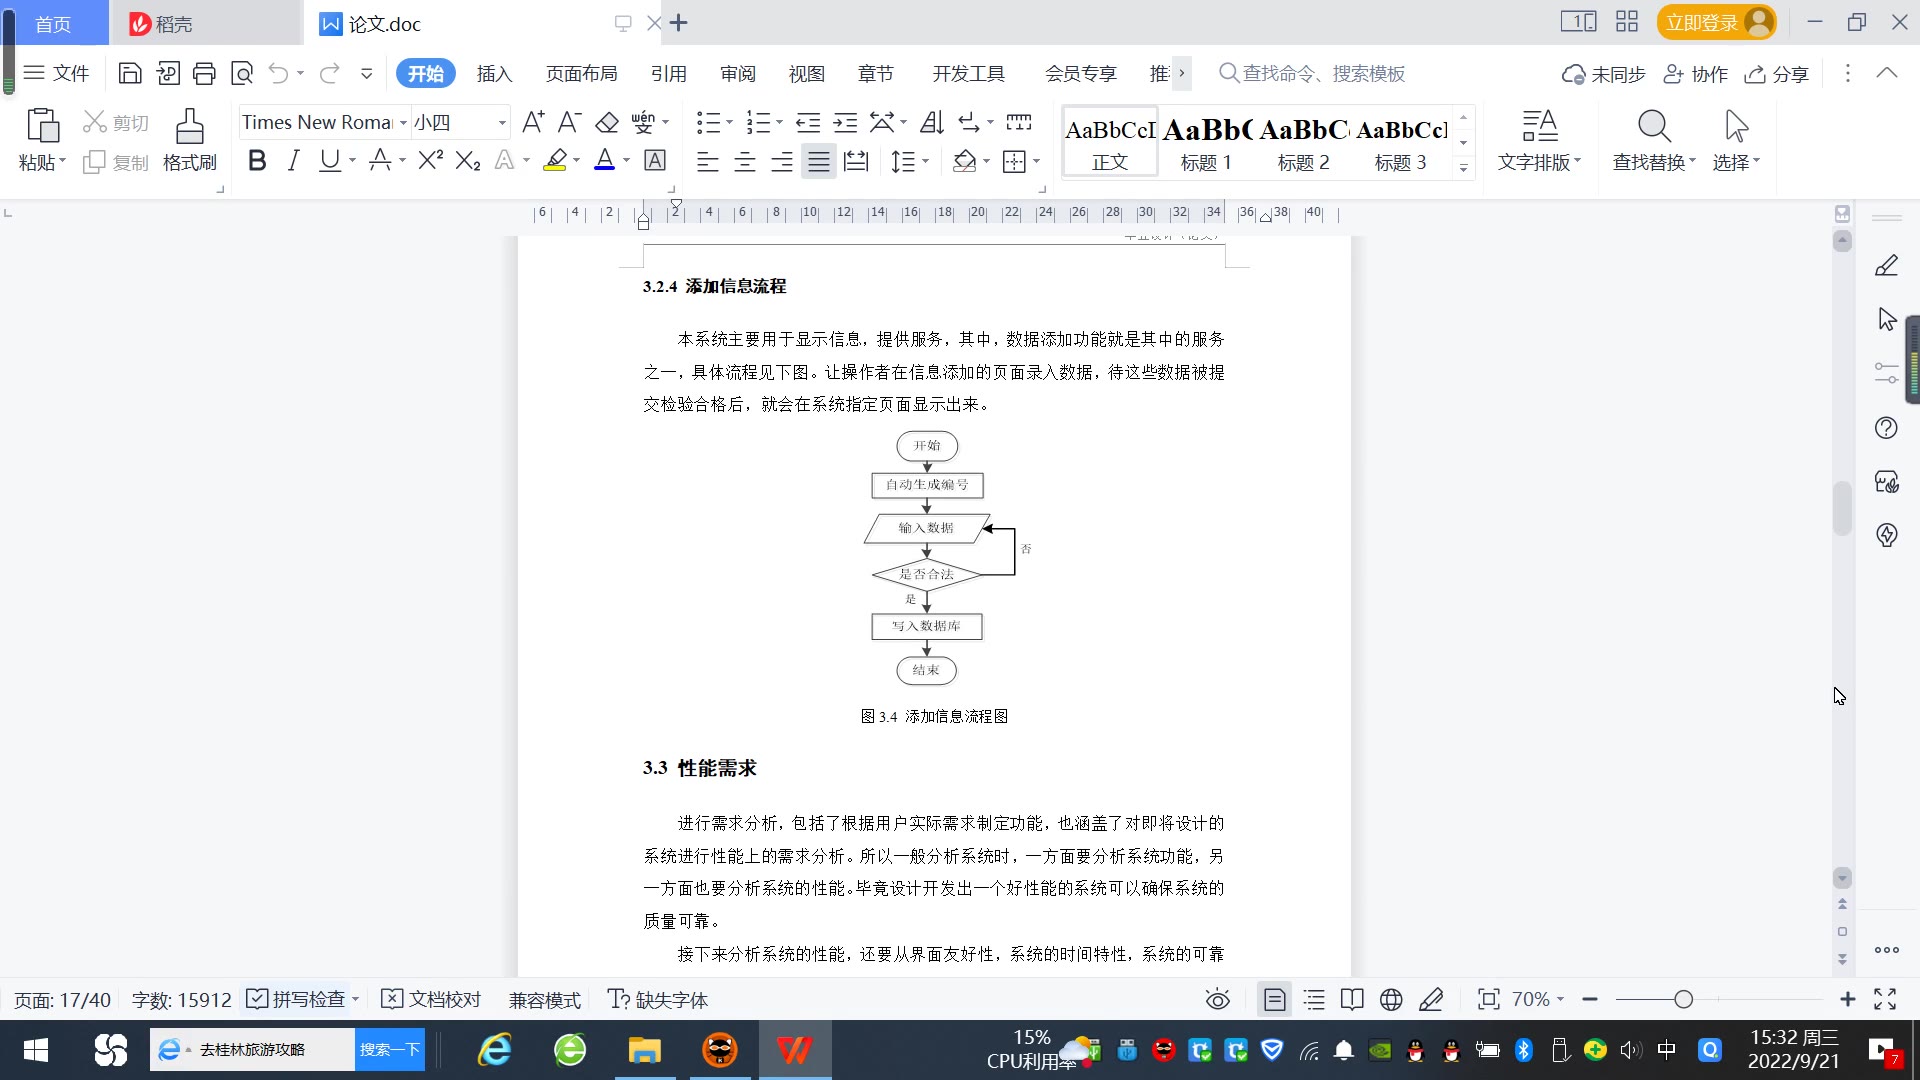Click the clear formatting eraser icon
Viewport: 1920px width, 1080px height.
pos(607,123)
